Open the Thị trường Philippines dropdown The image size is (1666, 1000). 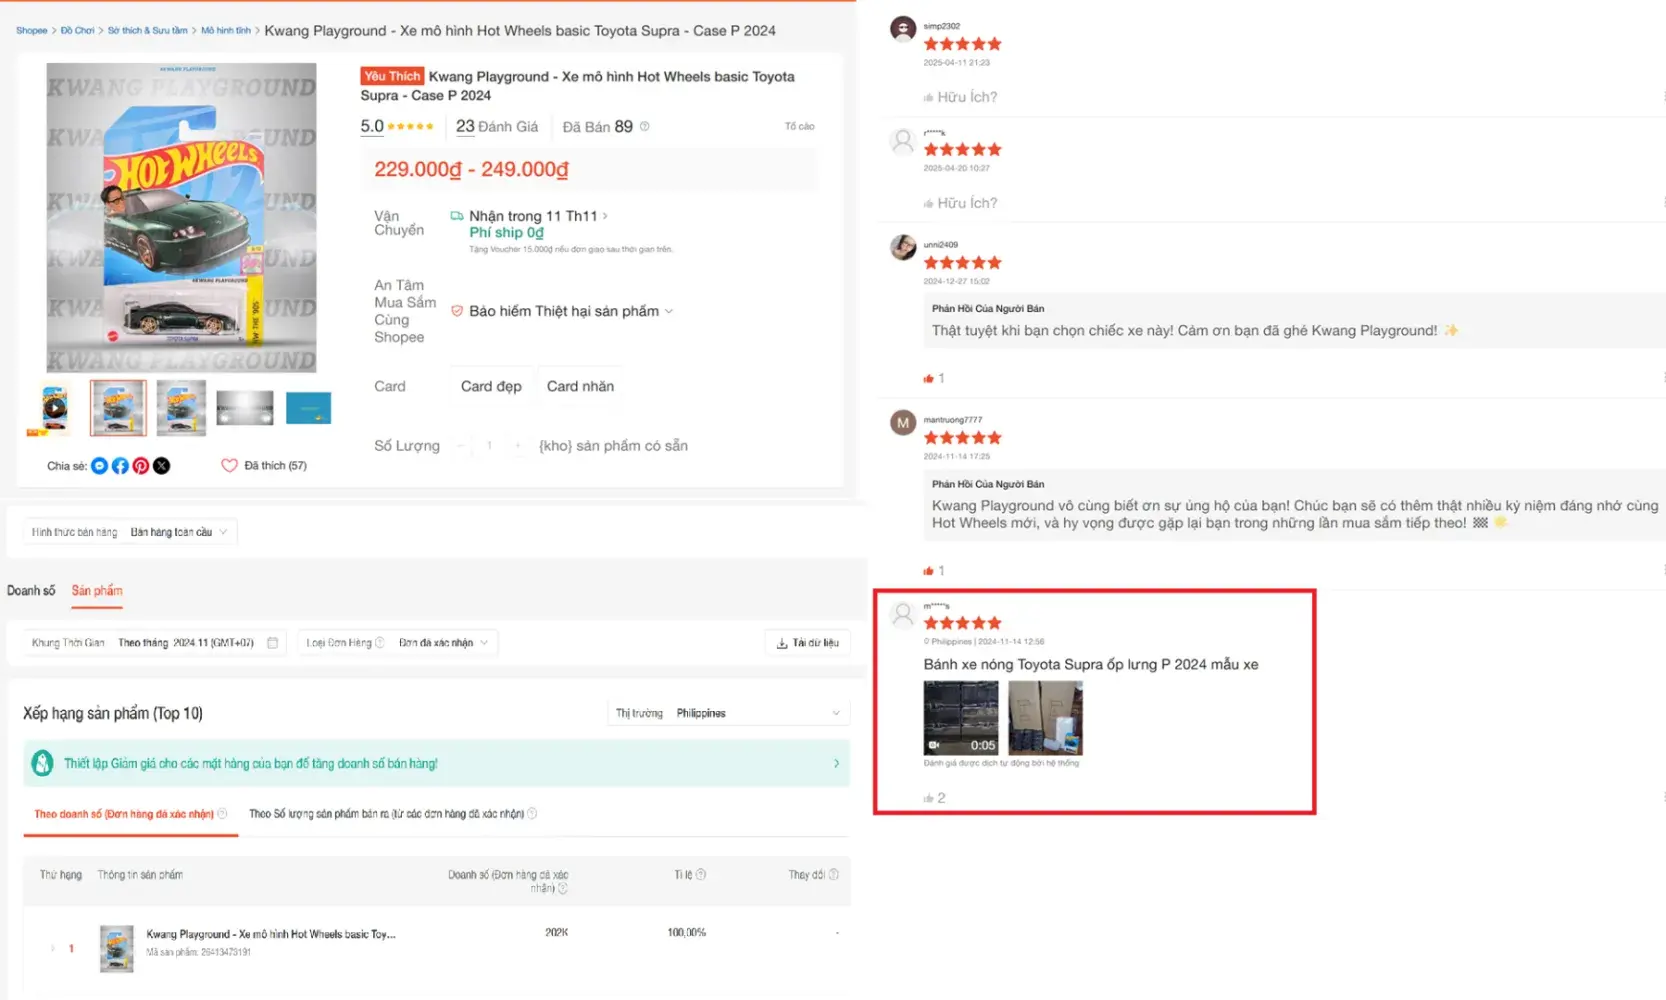pyautogui.click(x=729, y=713)
